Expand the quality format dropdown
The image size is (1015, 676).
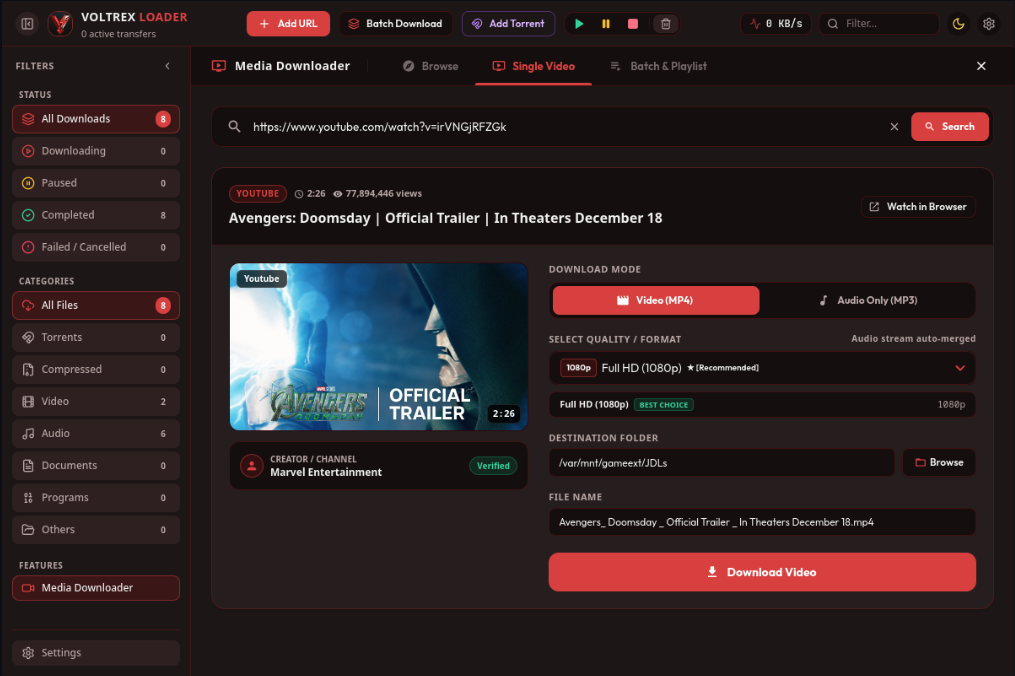(x=762, y=368)
